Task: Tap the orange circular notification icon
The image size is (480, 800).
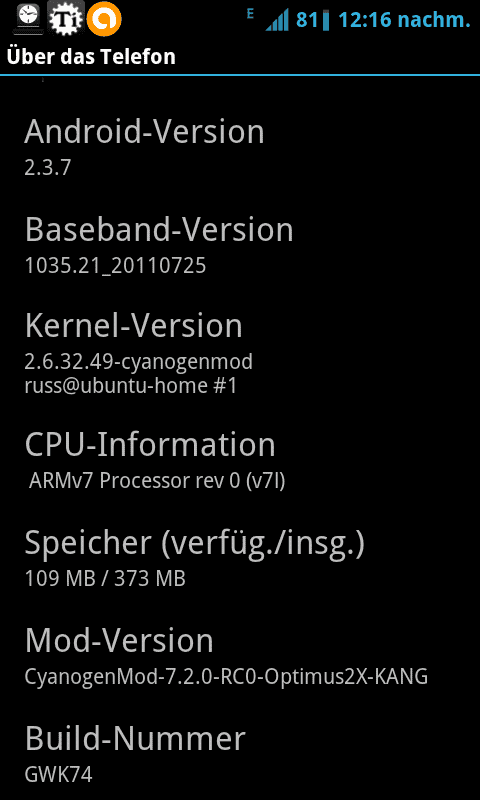Action: click(104, 19)
